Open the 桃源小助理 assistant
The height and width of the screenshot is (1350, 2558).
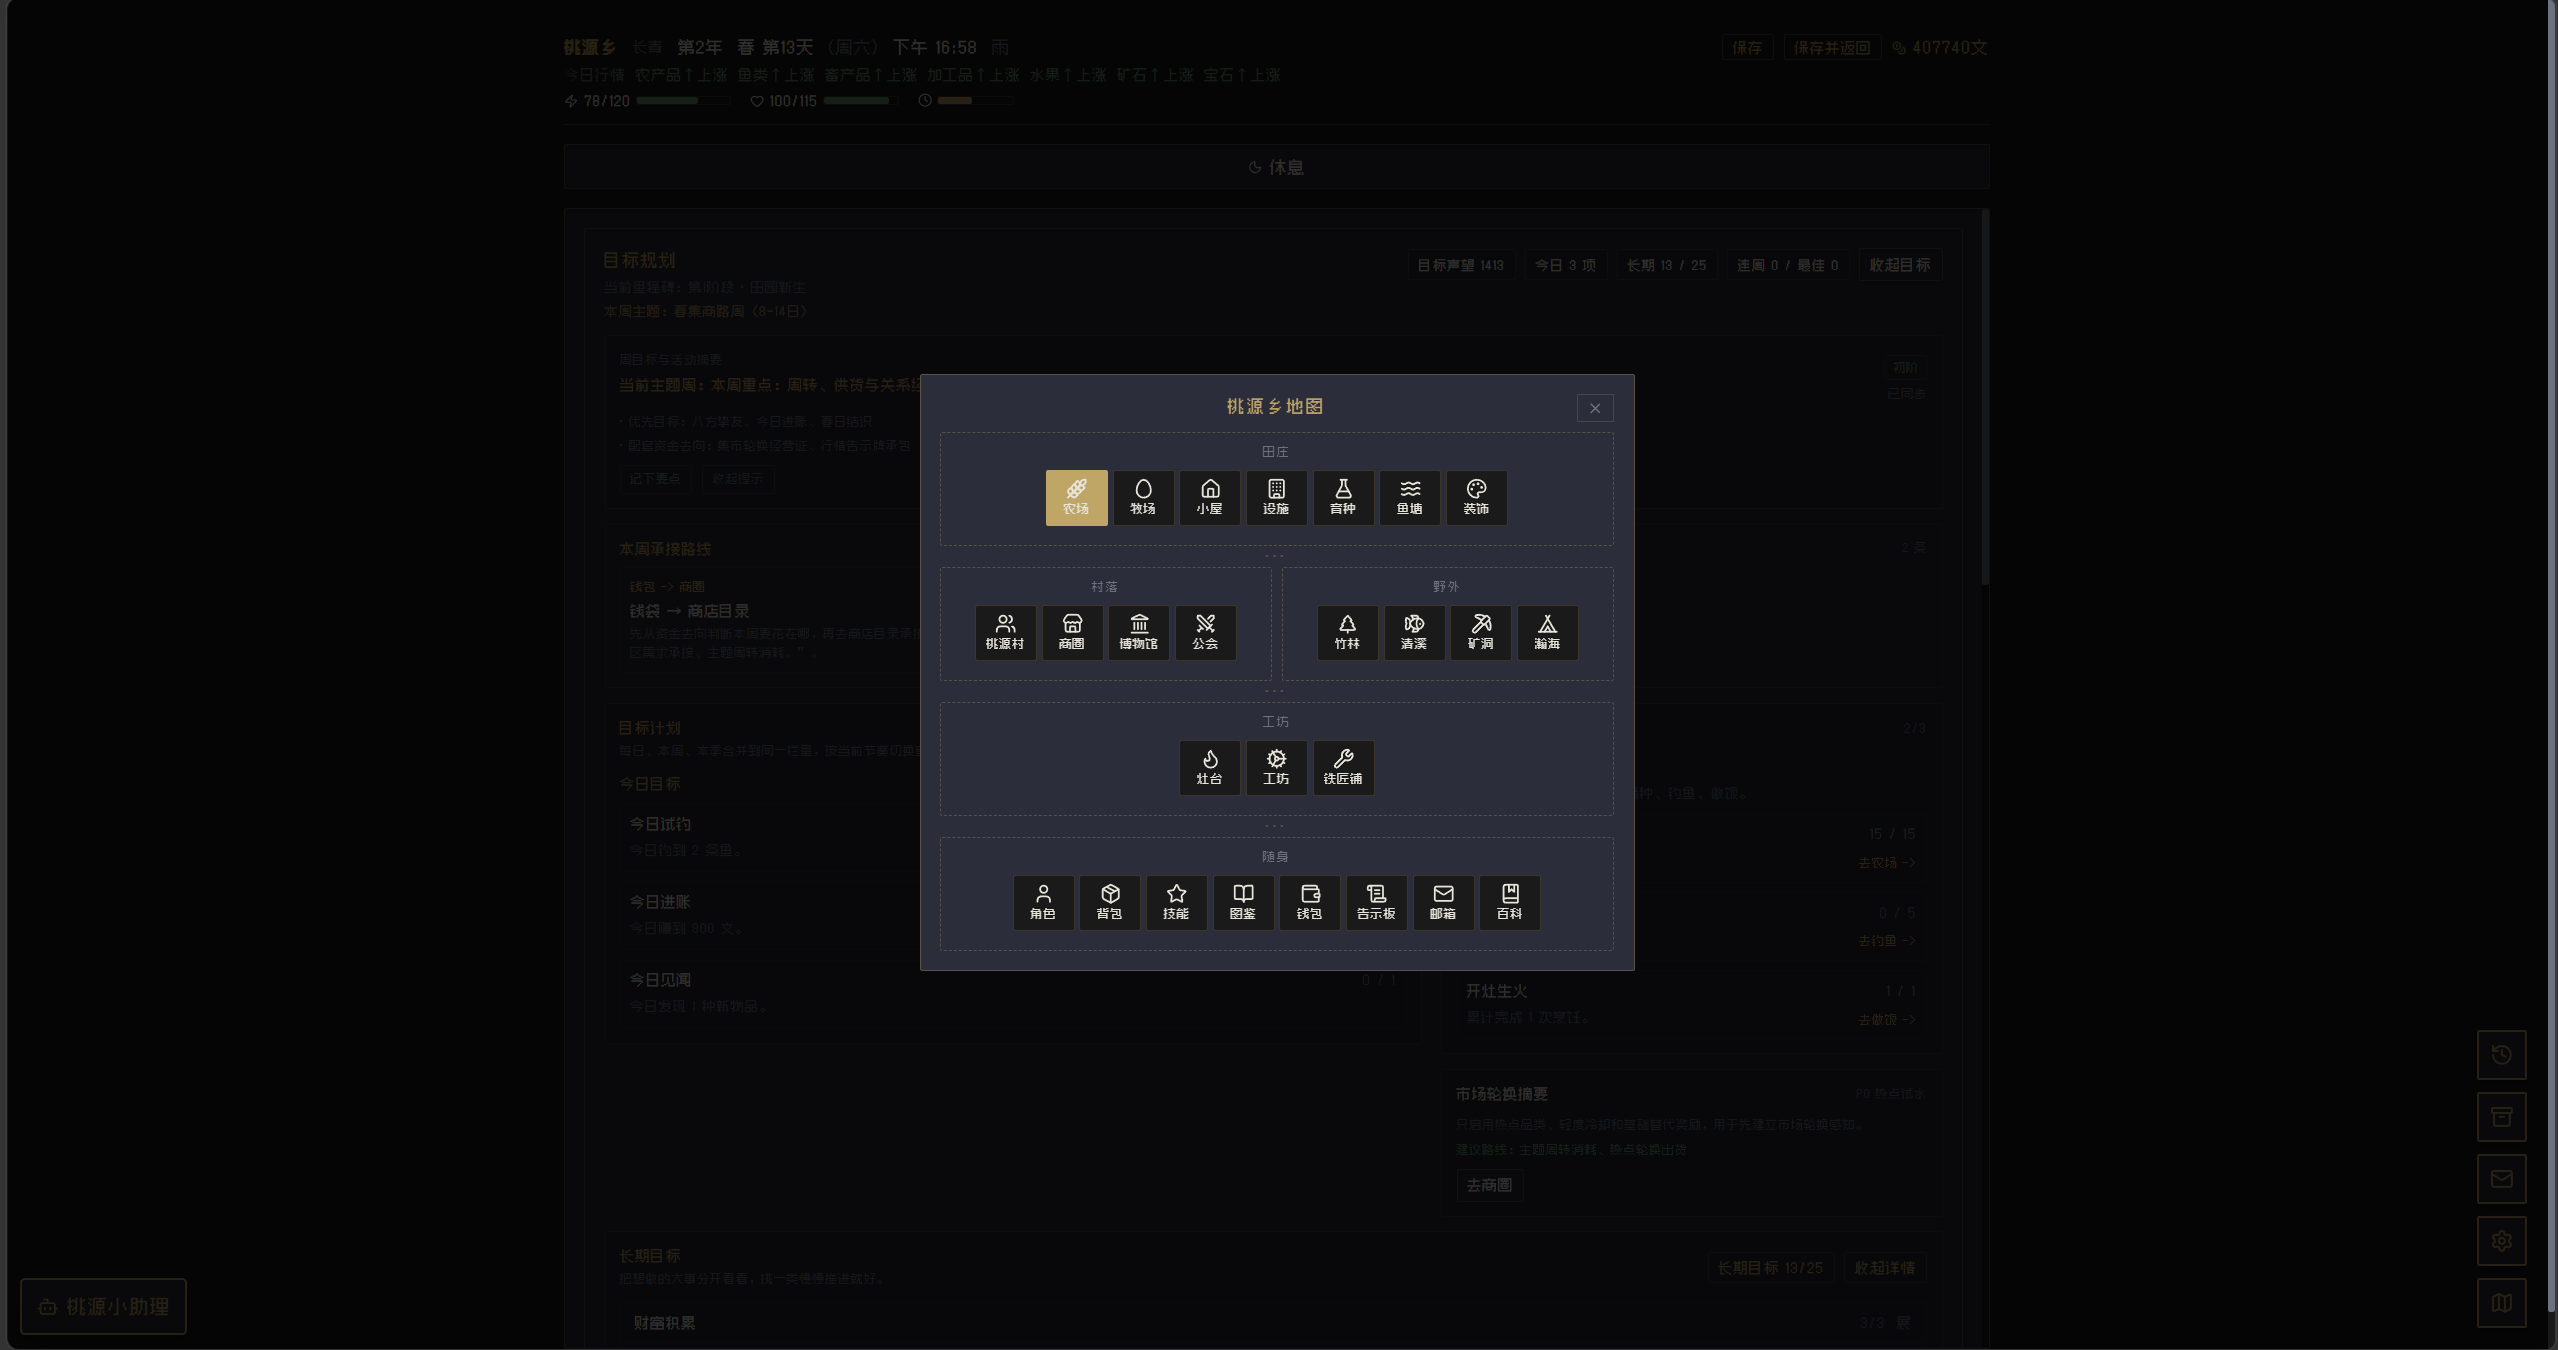tap(104, 1306)
